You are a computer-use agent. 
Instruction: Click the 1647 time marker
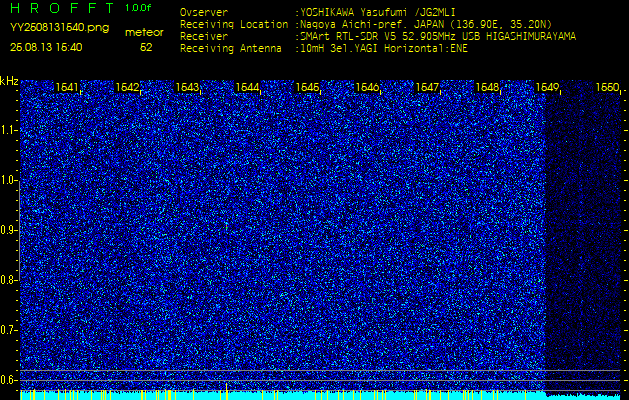click(x=428, y=87)
